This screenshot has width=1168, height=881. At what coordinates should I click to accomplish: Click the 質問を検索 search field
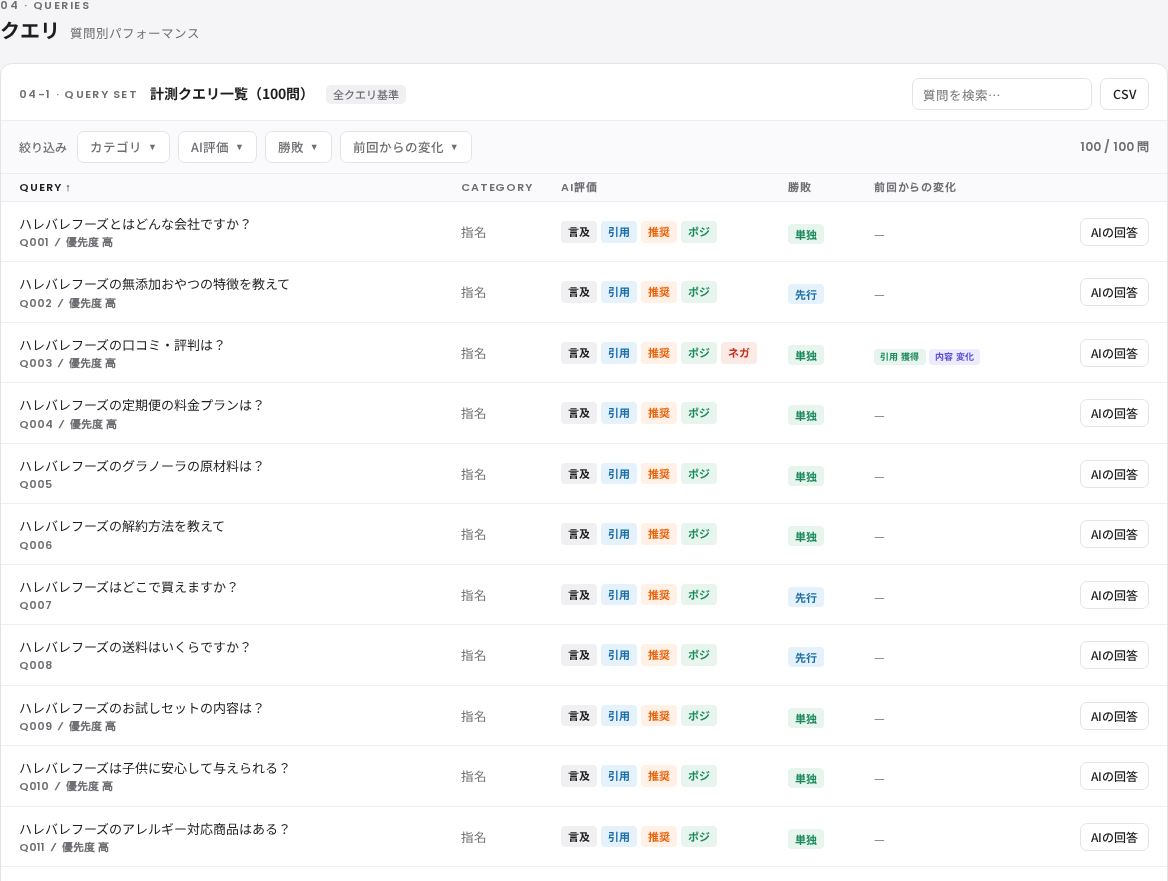(1001, 95)
